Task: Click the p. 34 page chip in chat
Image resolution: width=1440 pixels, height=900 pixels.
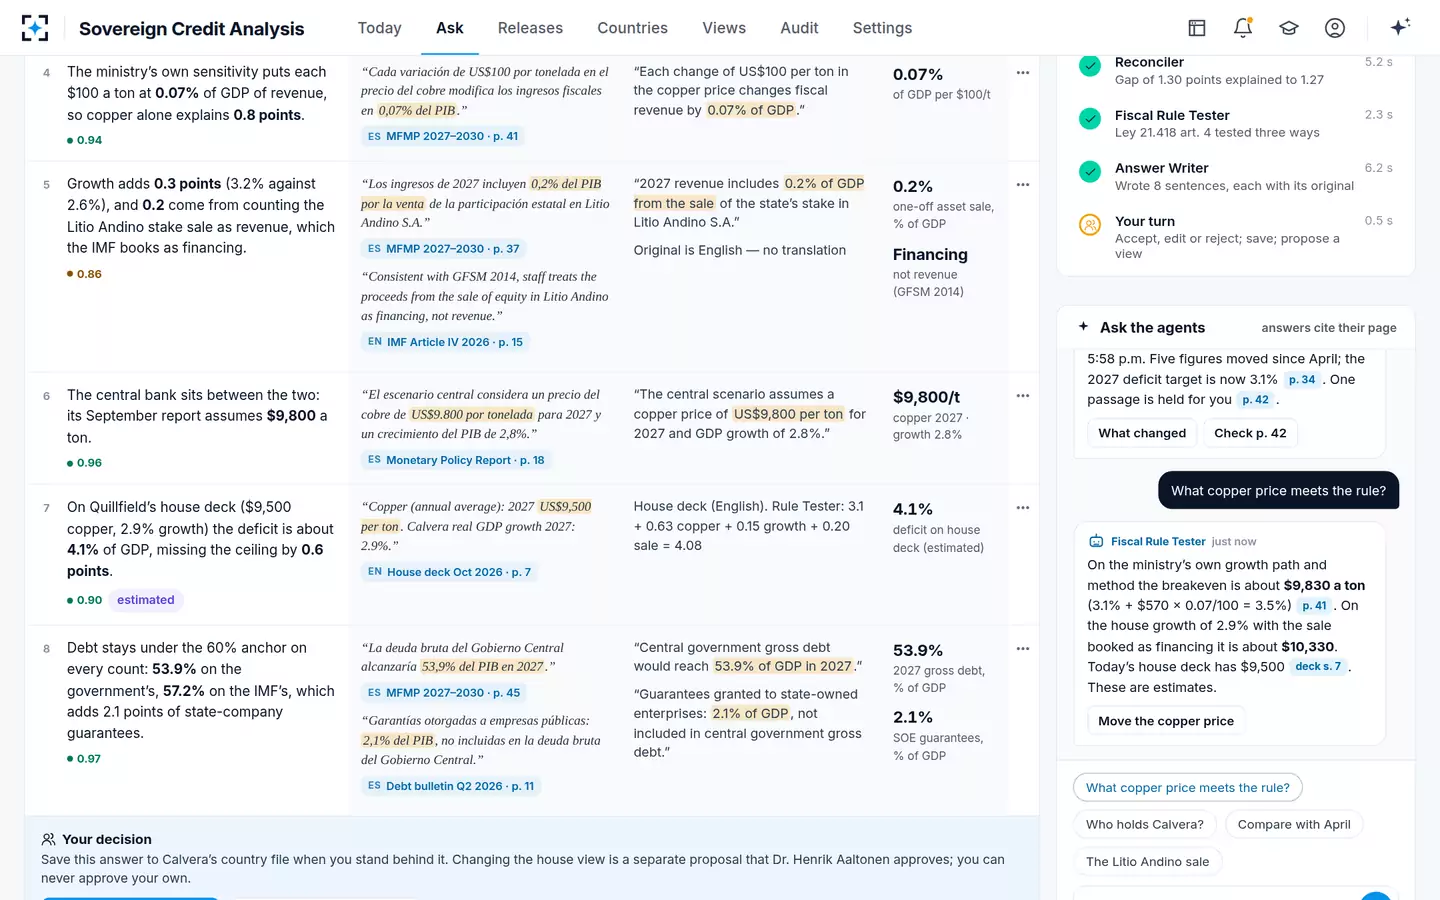Action: (x=1302, y=380)
